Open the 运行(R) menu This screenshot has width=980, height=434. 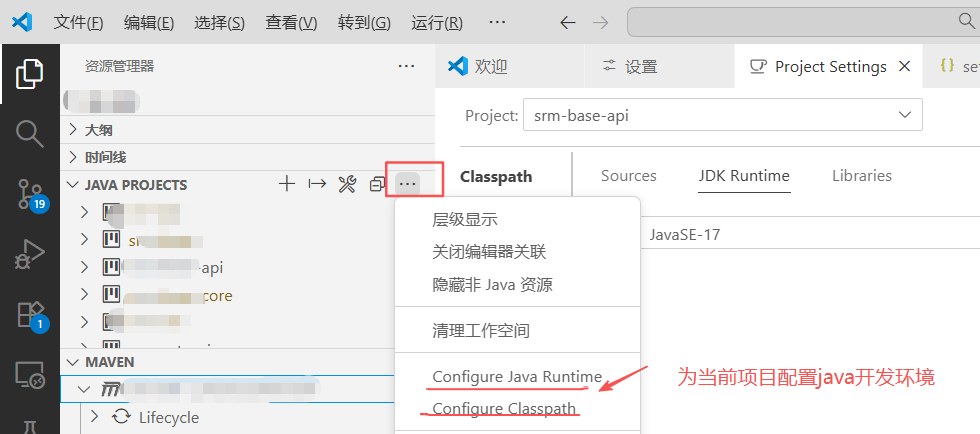click(437, 23)
